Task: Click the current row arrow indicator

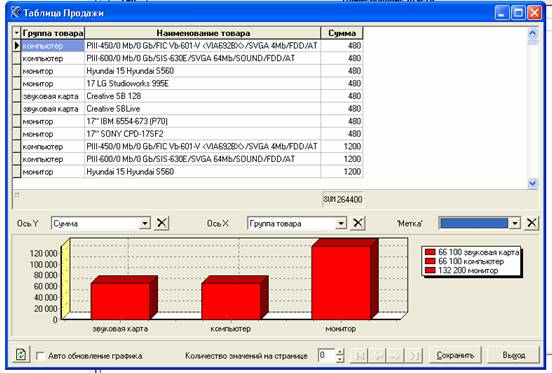Action: (x=17, y=45)
